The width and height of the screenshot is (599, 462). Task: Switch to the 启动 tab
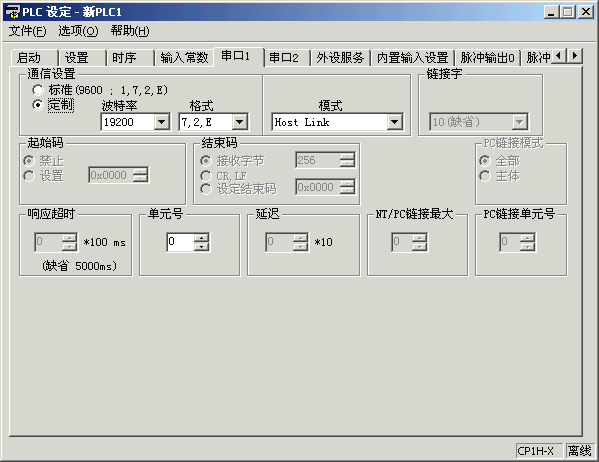point(34,58)
